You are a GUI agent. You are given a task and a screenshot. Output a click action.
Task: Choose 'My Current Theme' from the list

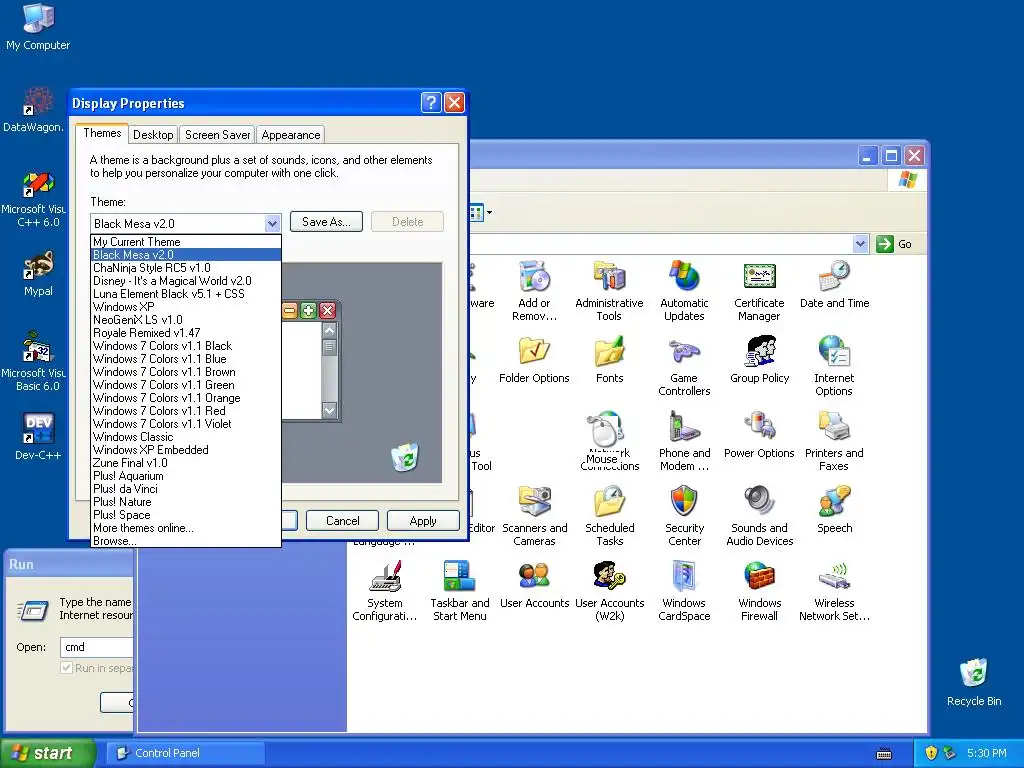tap(185, 242)
